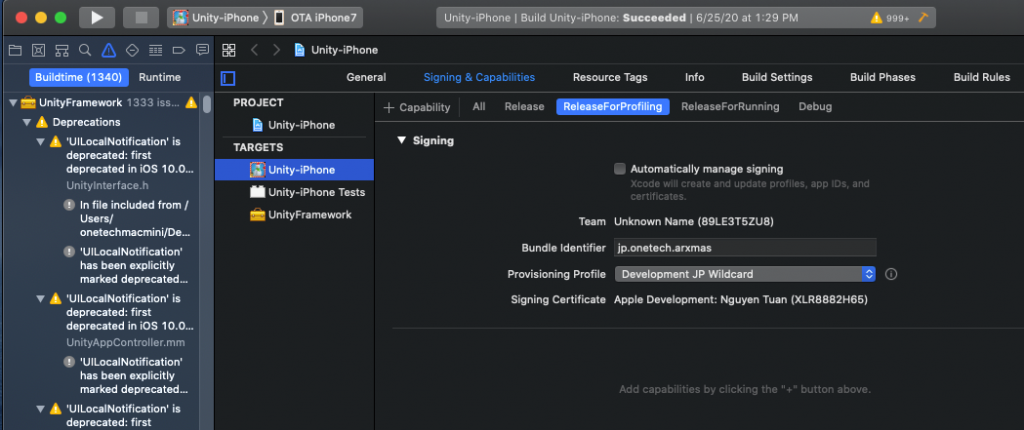This screenshot has width=1024, height=430.
Task: Go back in editor history
Action: point(255,50)
